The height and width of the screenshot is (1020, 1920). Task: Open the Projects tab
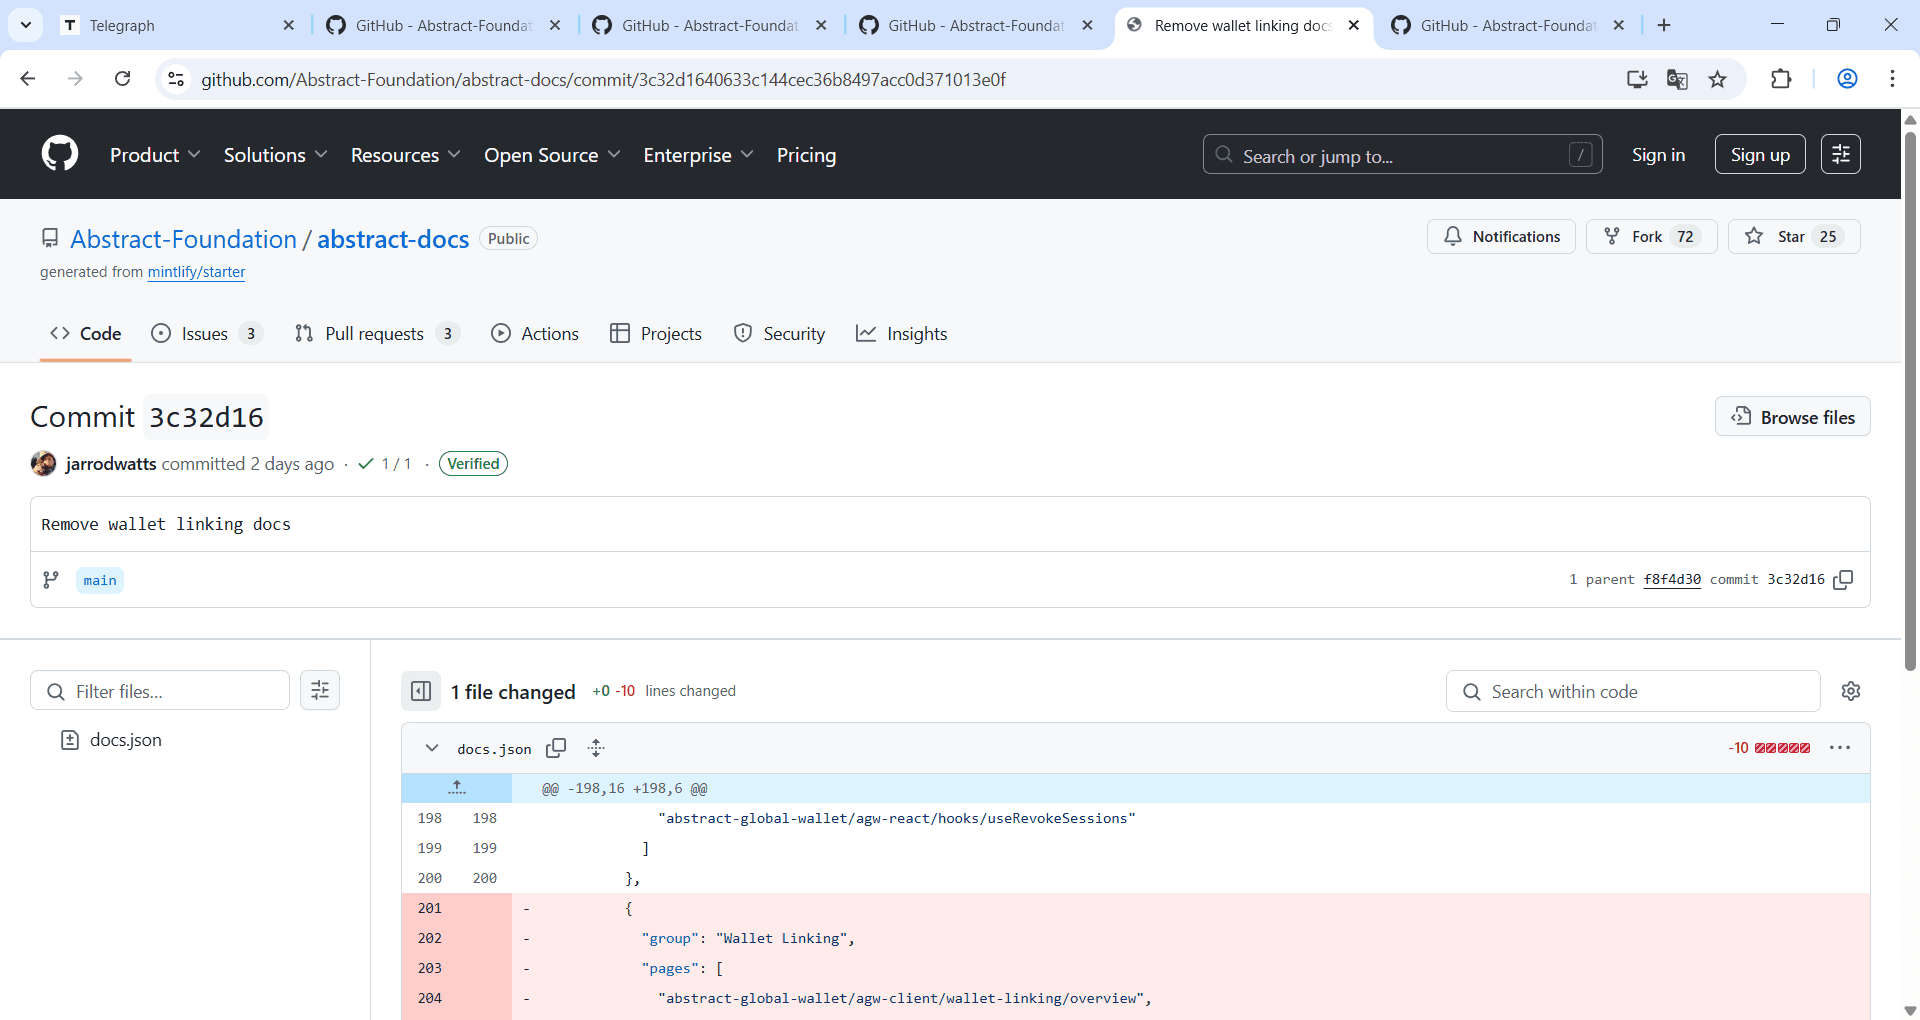coord(656,334)
